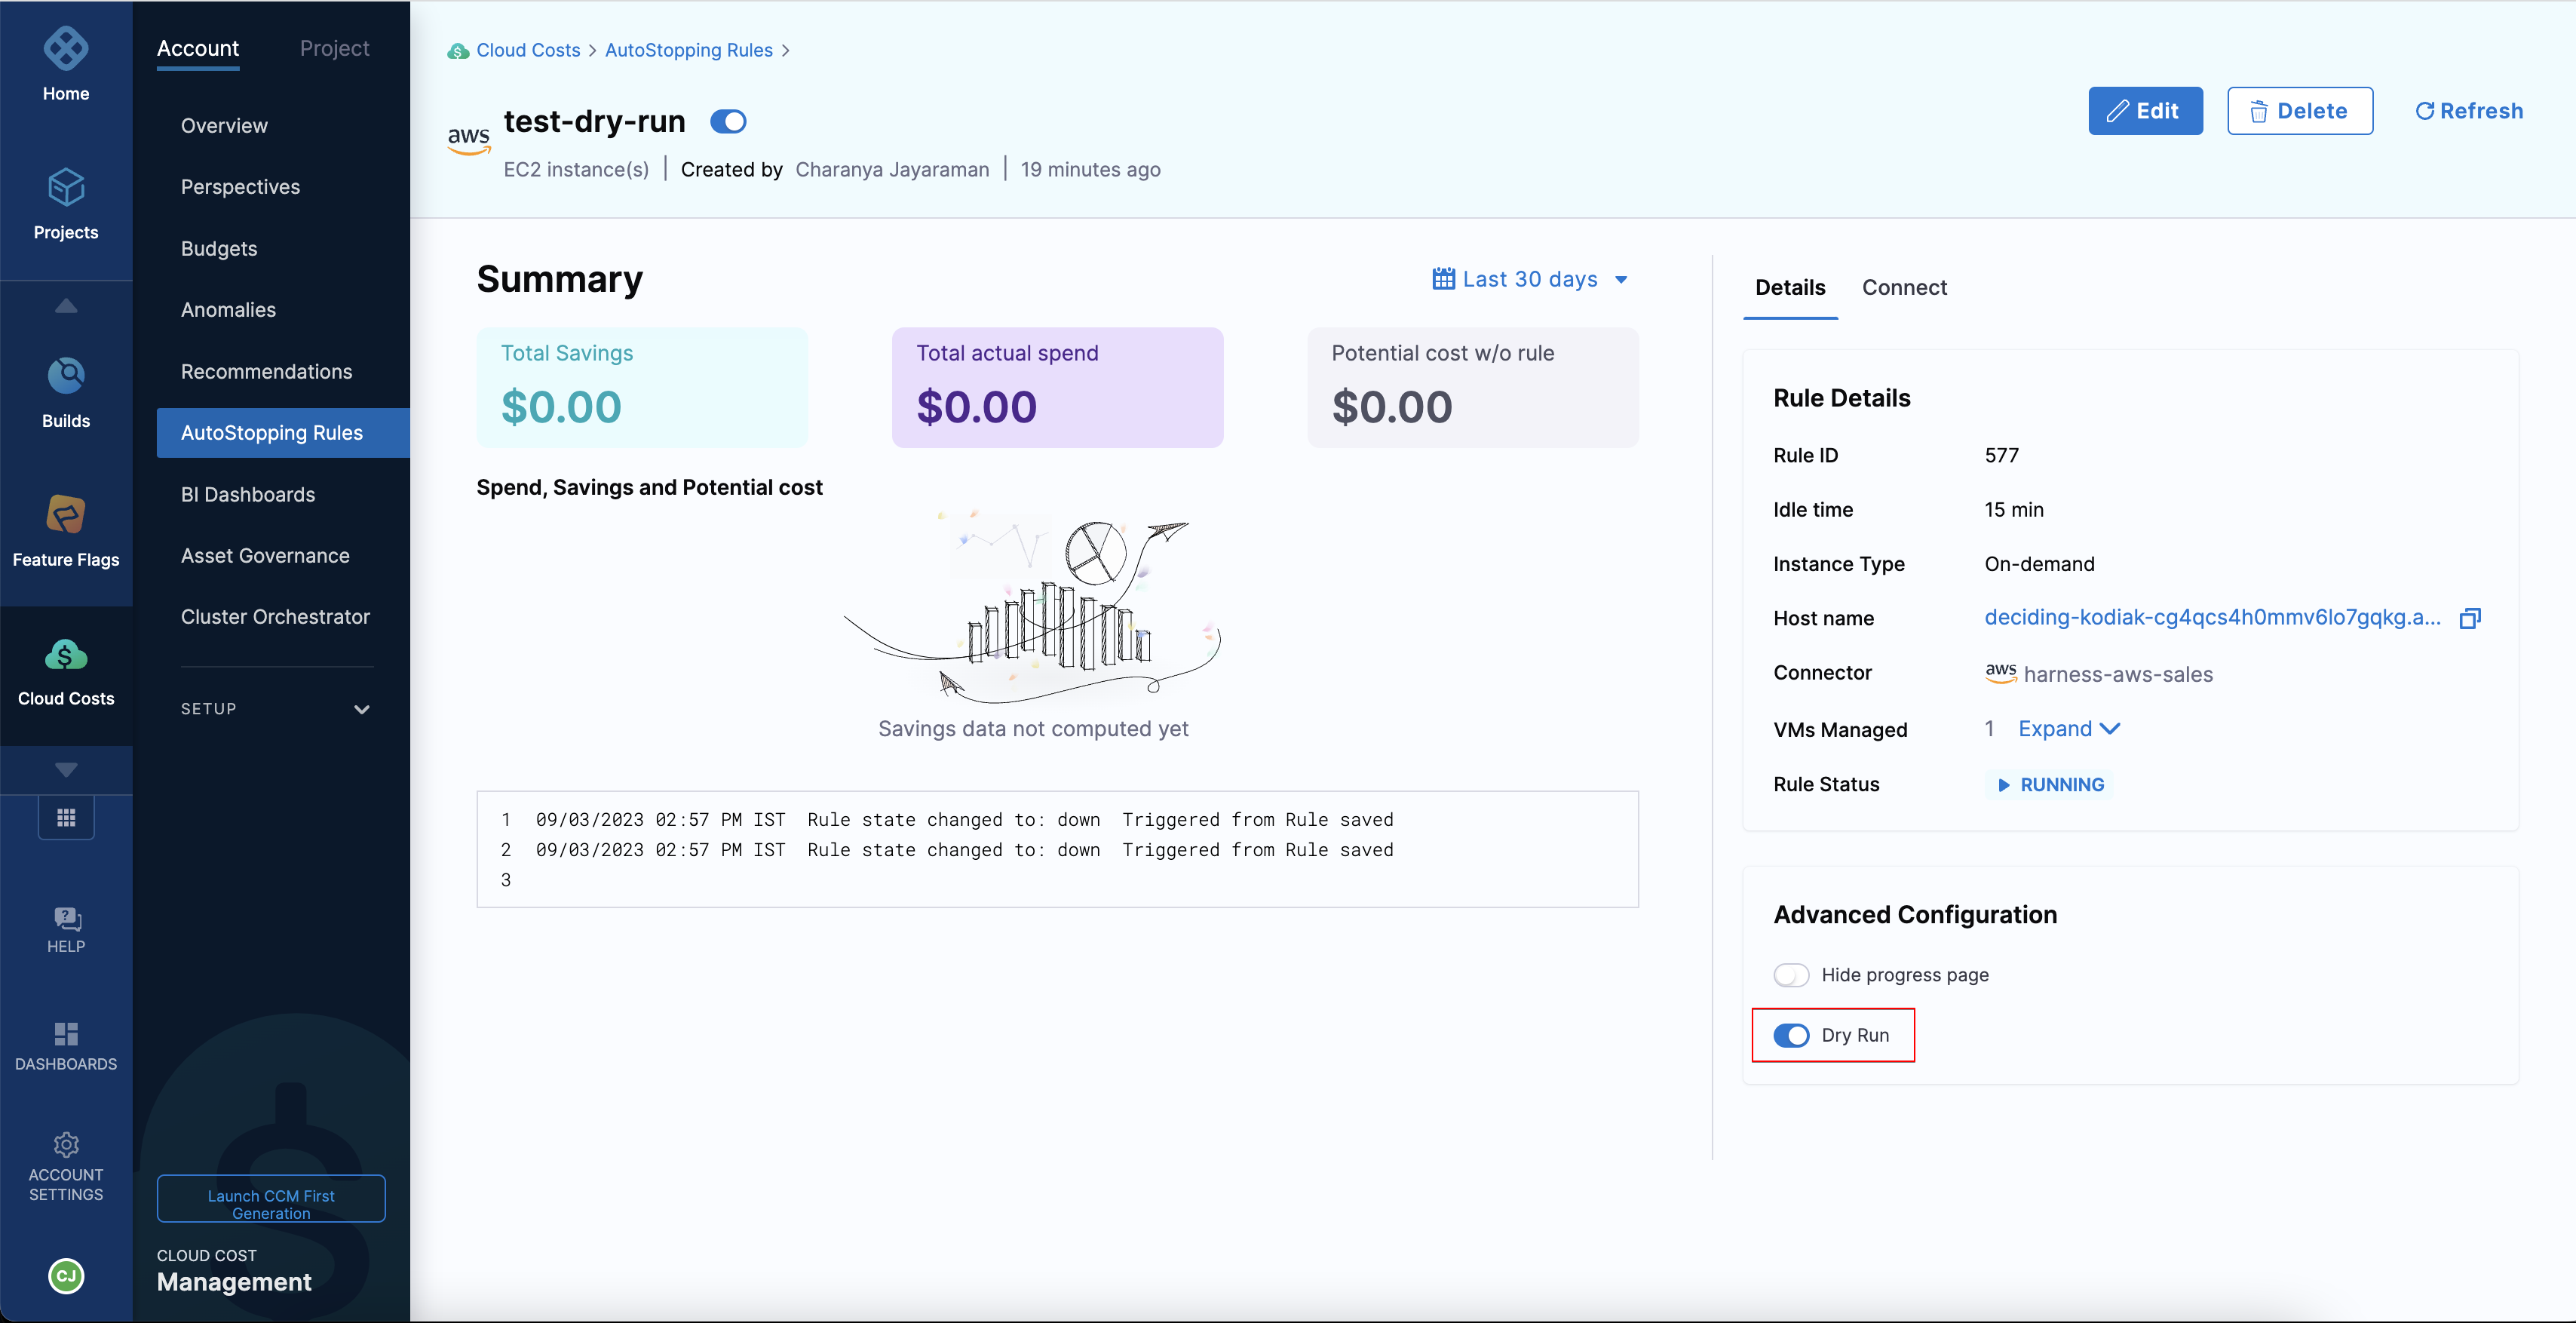This screenshot has height=1323, width=2576.
Task: Open the Builds module icon
Action: pyautogui.click(x=66, y=376)
